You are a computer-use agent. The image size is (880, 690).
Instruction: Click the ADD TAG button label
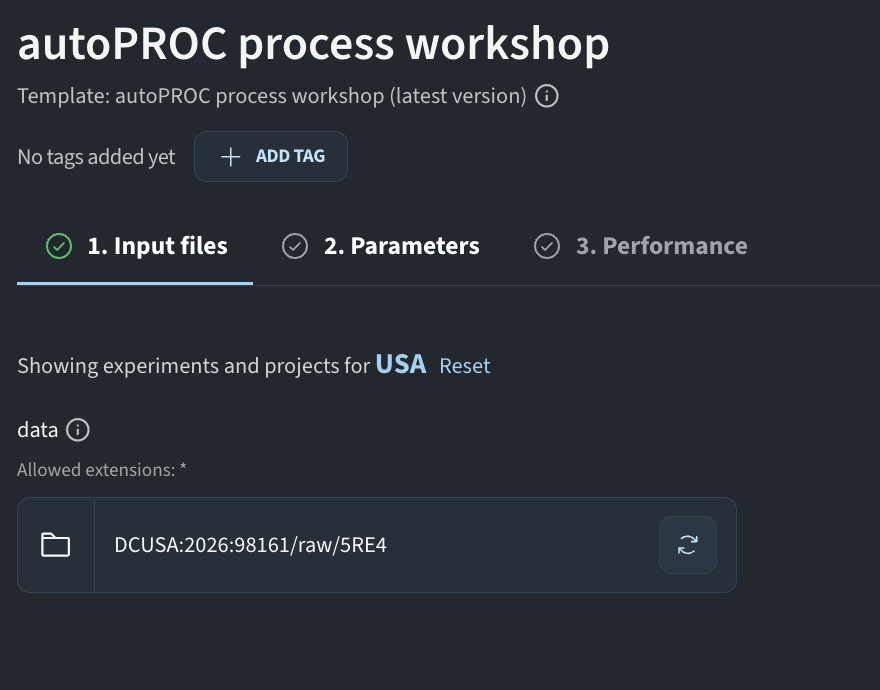[x=290, y=156]
